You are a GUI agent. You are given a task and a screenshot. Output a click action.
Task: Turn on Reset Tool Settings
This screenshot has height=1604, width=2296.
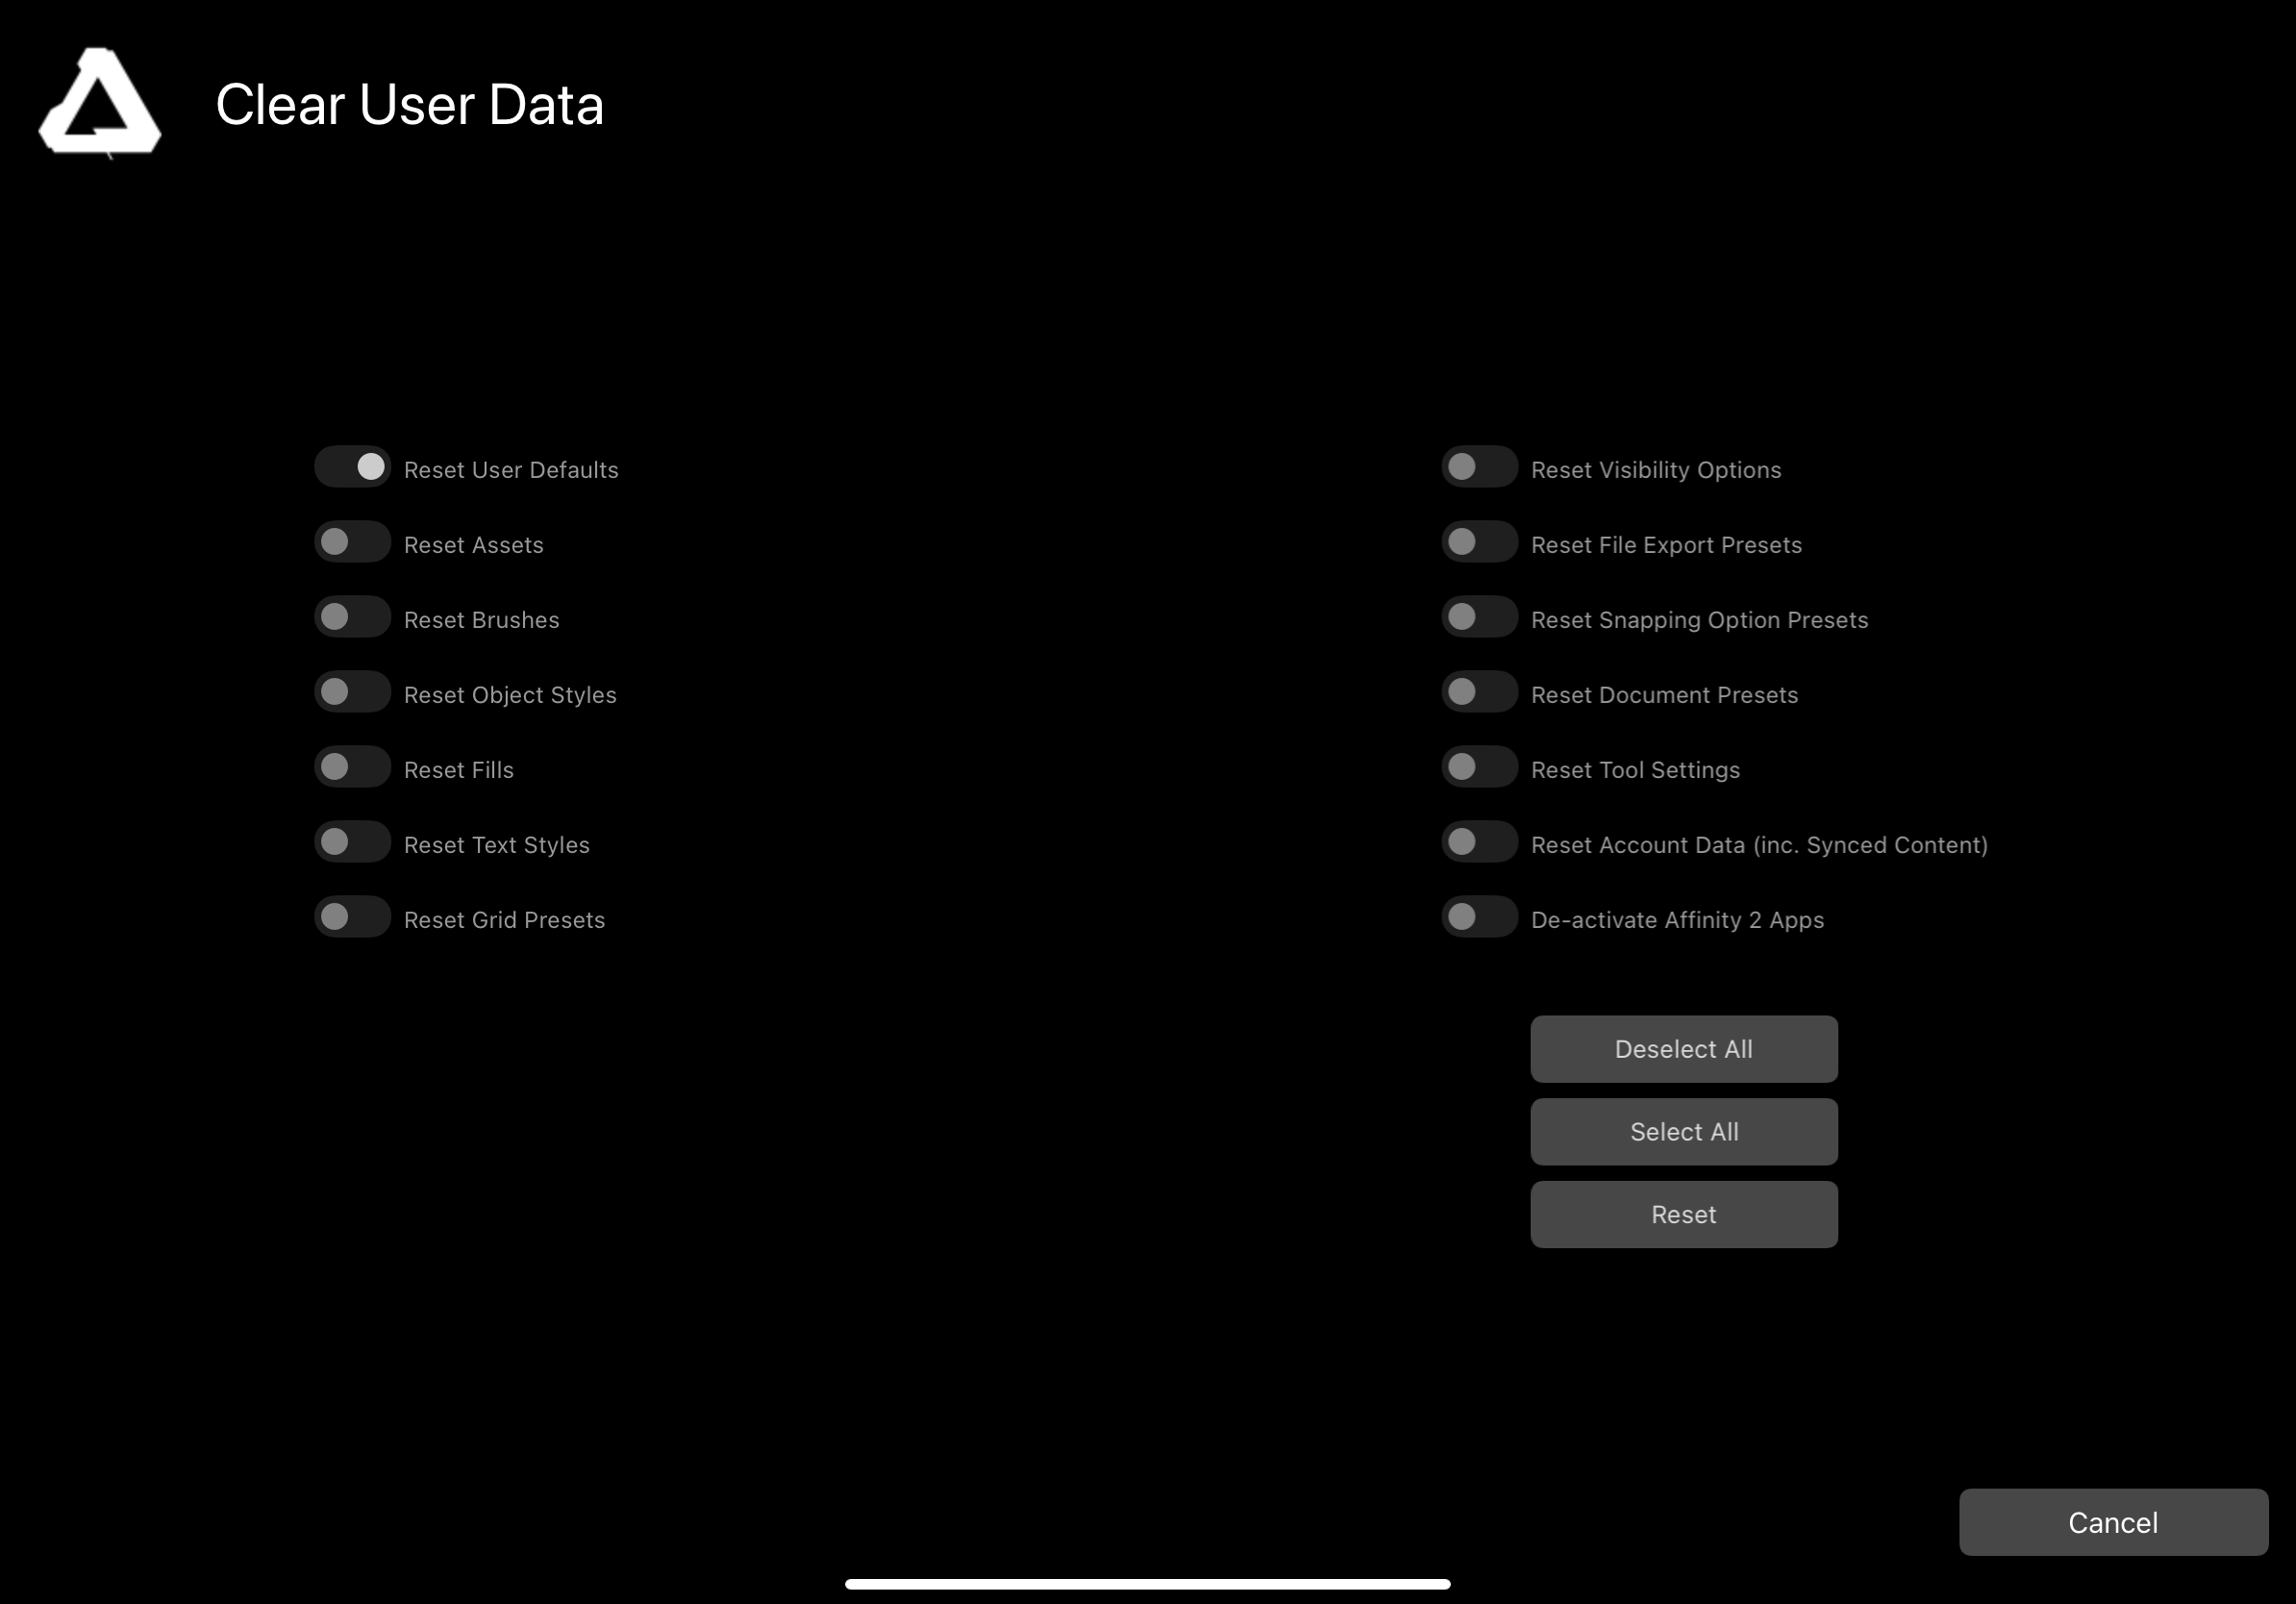[1479, 767]
